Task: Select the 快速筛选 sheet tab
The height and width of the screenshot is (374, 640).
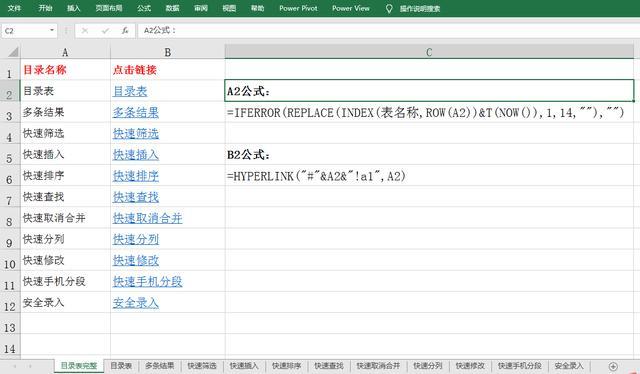Action: tap(202, 366)
